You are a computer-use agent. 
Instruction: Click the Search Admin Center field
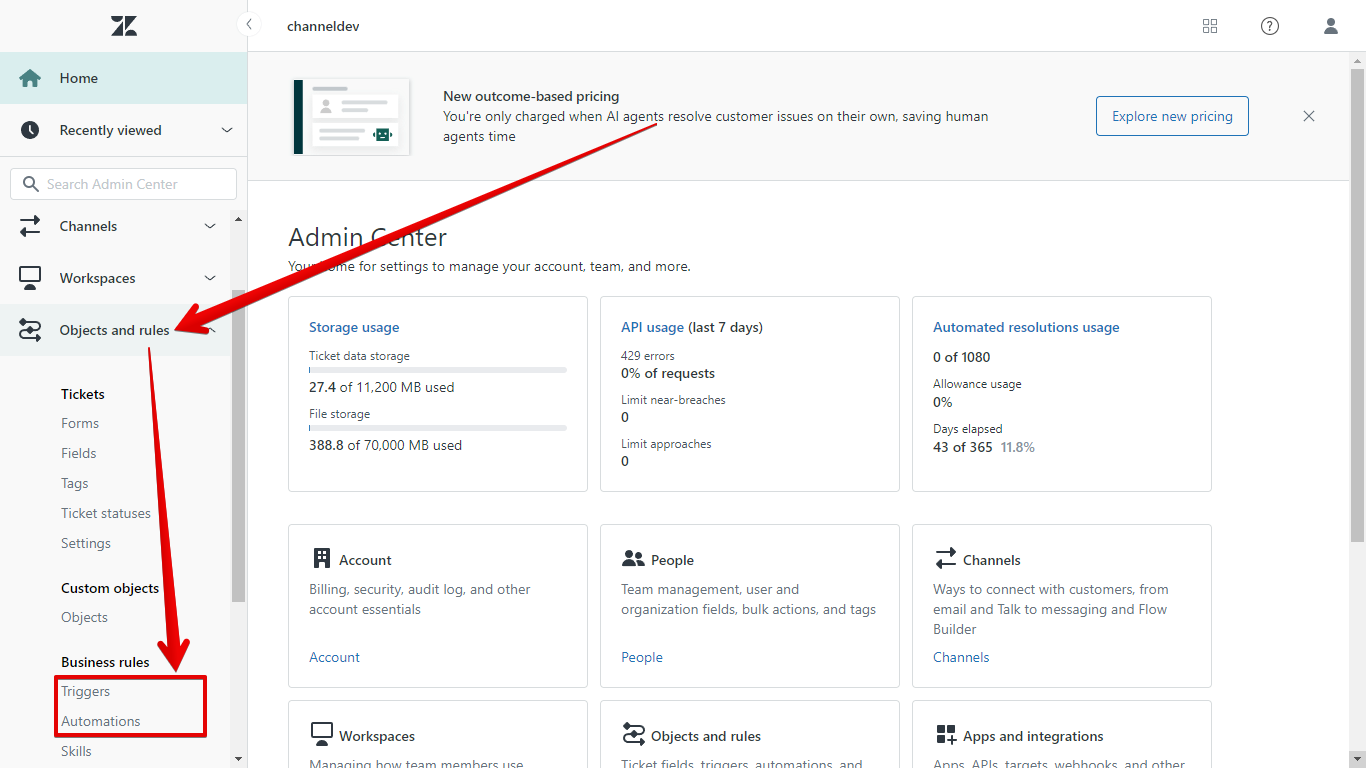pos(124,184)
